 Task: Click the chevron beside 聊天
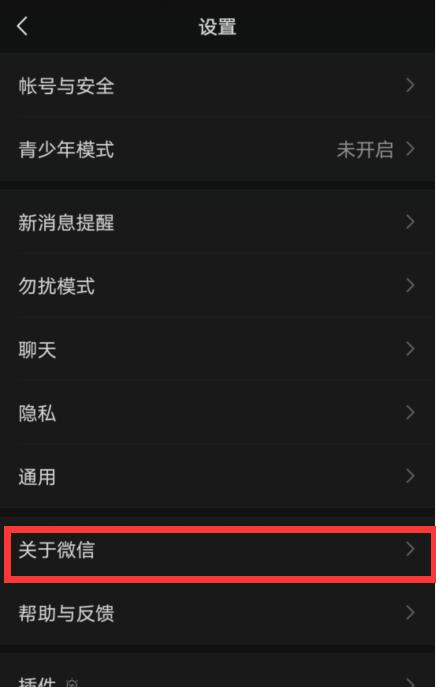point(410,349)
